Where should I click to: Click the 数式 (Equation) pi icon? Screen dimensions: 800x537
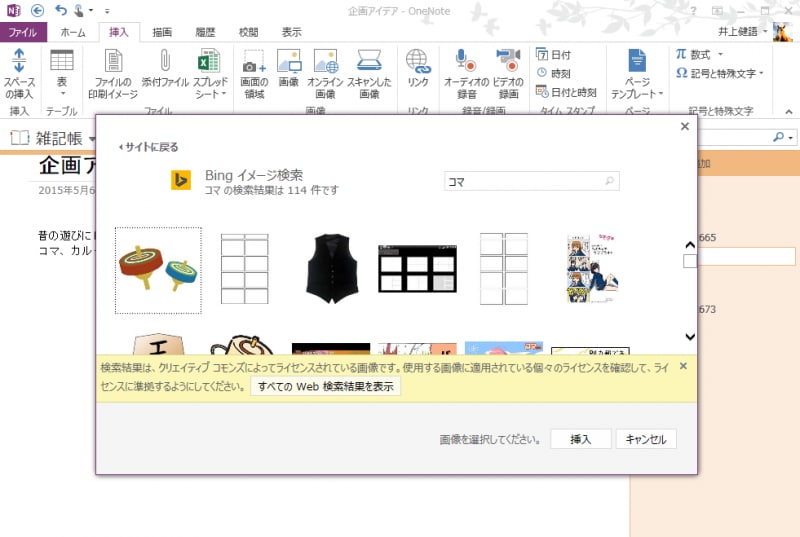tap(681, 54)
